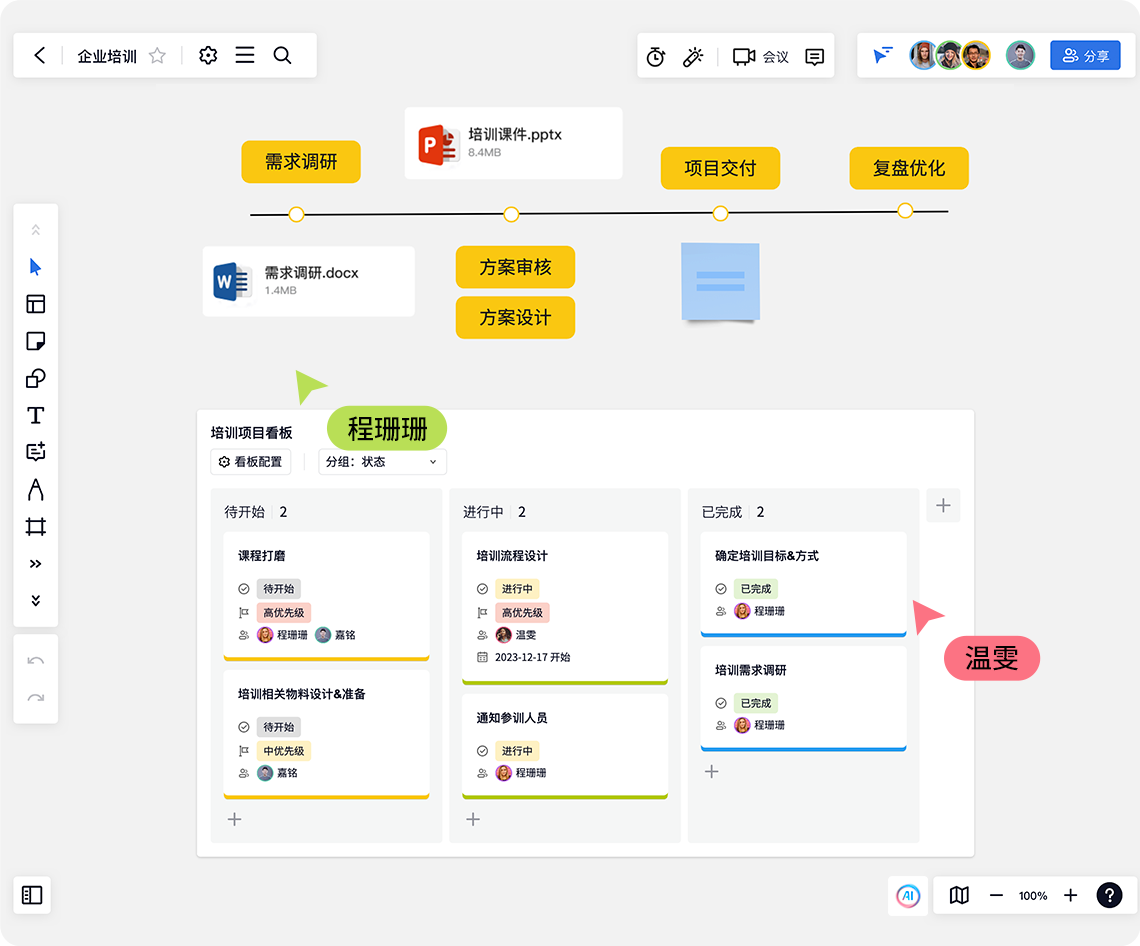
Task: Open board settings gear icon
Action: tap(208, 55)
